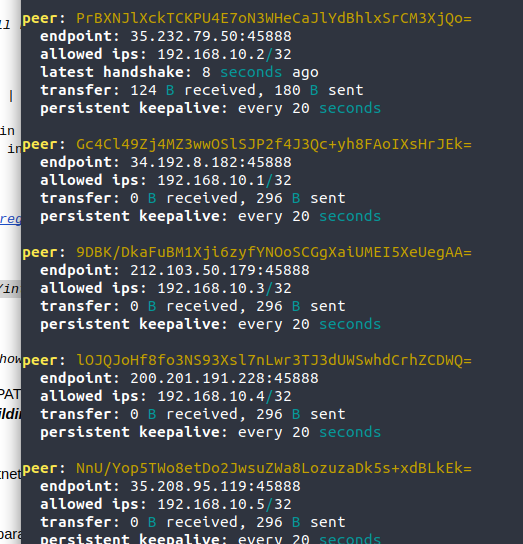Click transfer line below 192.168.10.5/32
The width and height of the screenshot is (523, 544).
[x=193, y=522]
